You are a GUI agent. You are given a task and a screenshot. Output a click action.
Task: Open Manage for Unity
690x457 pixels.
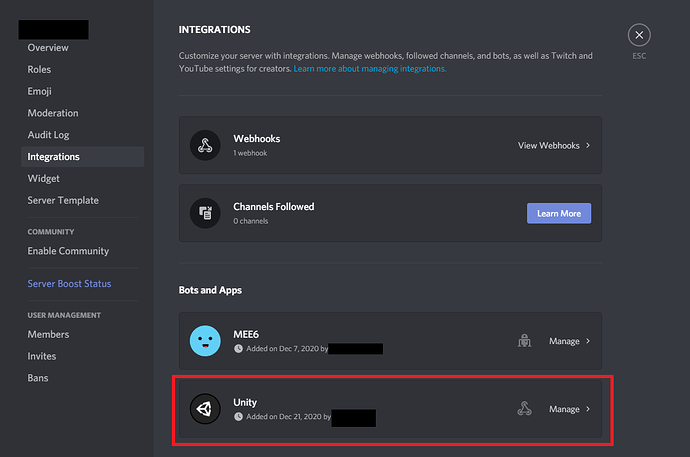[569, 409]
